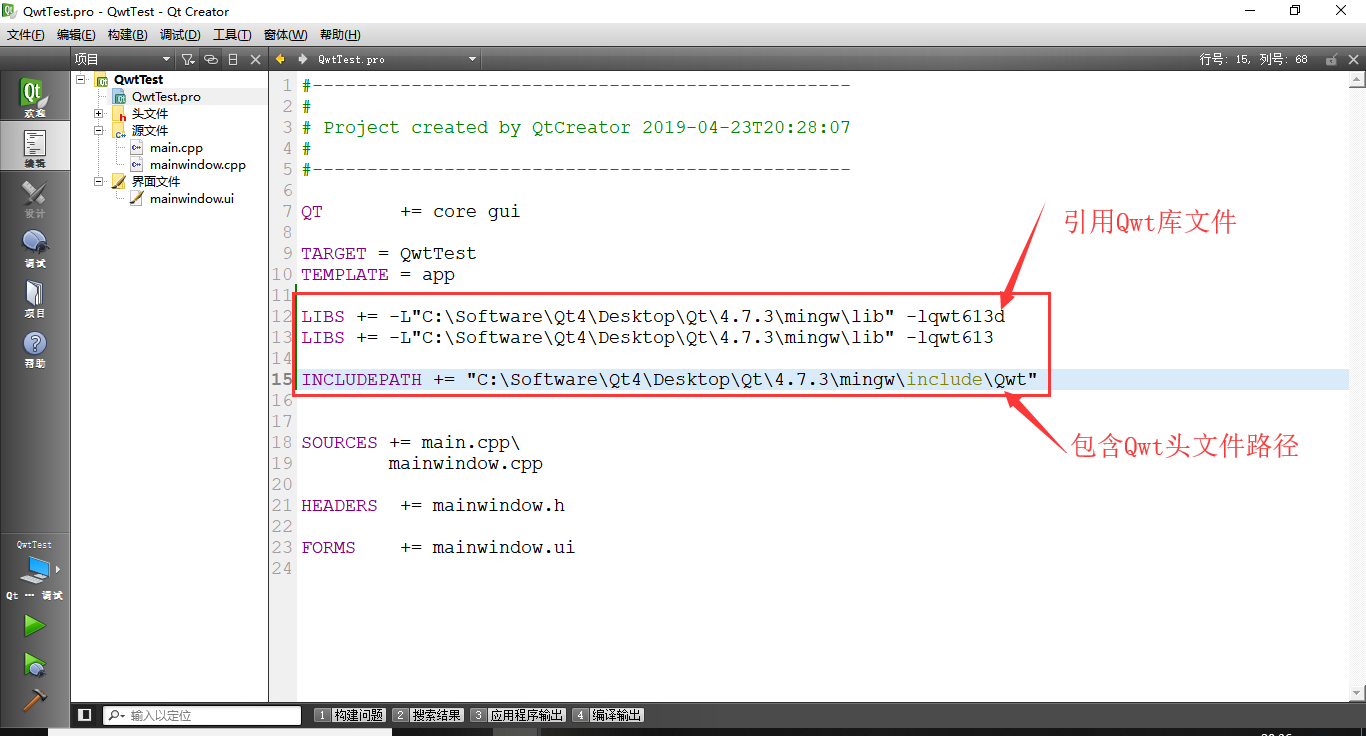Select the 源文件 folder row
This screenshot has width=1366, height=736.
click(x=150, y=131)
